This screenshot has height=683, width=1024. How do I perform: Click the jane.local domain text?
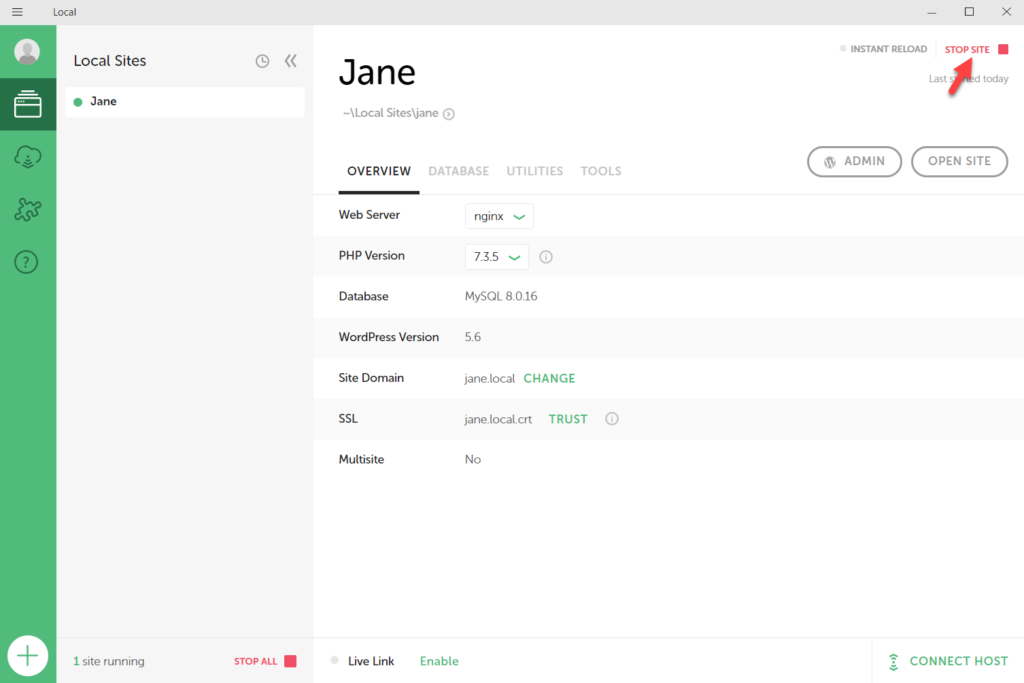490,379
